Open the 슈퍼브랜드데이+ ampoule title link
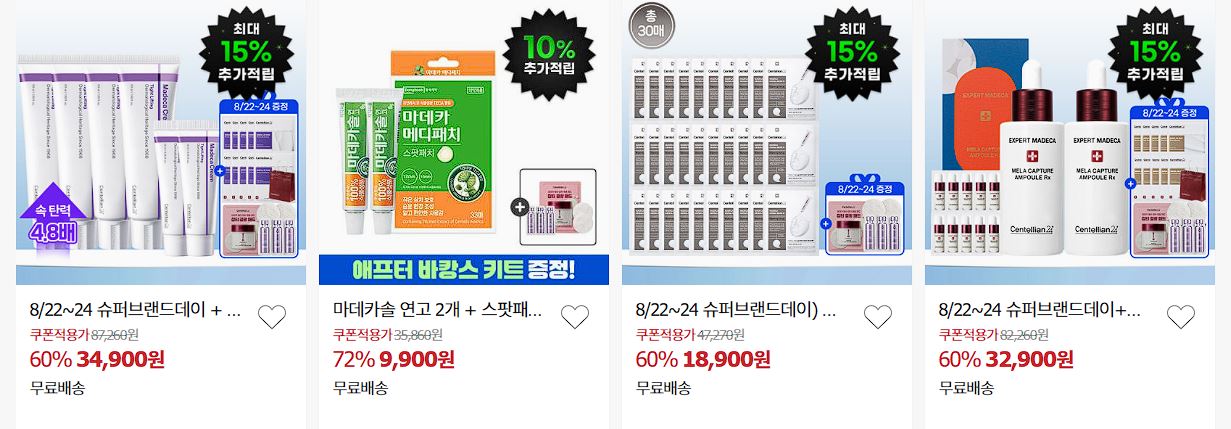The image size is (1231, 429). point(1039,309)
